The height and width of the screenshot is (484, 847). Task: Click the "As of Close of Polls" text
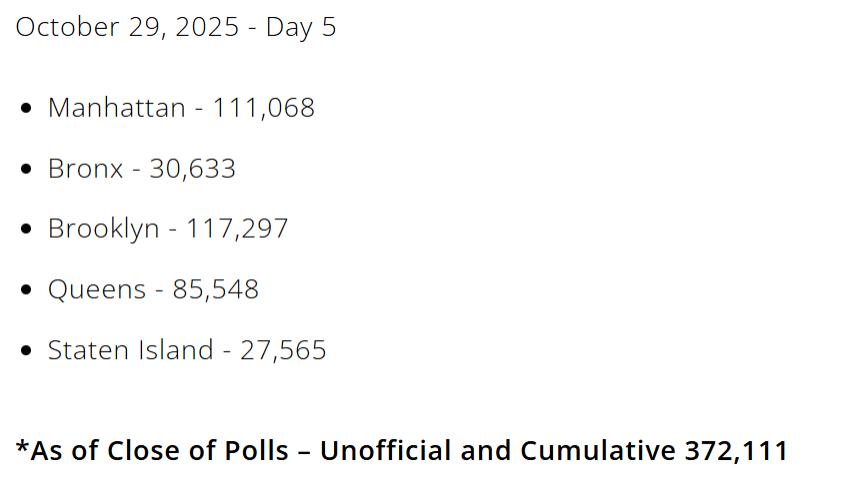(160, 451)
